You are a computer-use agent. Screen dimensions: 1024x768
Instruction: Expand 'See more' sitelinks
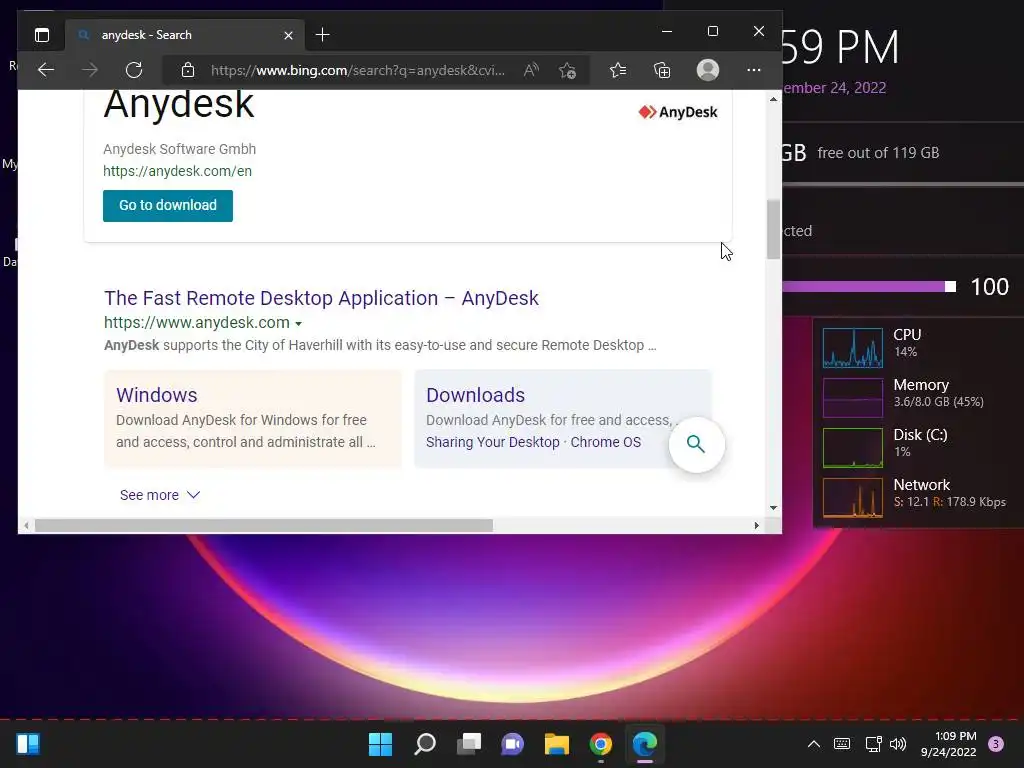click(160, 495)
